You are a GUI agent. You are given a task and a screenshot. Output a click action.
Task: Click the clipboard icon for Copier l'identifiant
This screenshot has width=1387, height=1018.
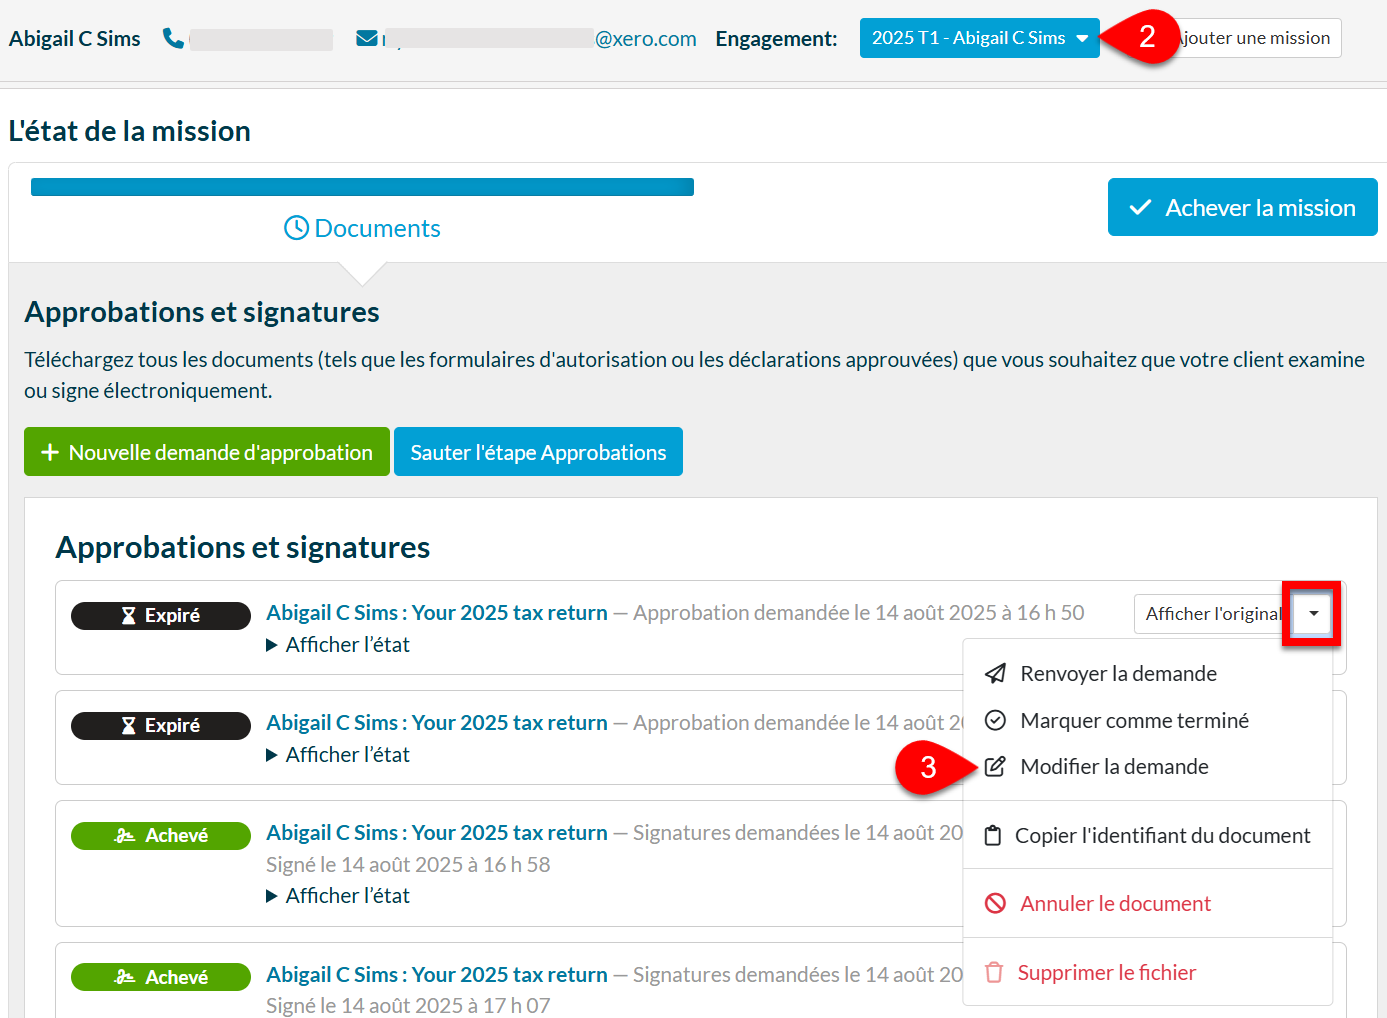click(992, 836)
